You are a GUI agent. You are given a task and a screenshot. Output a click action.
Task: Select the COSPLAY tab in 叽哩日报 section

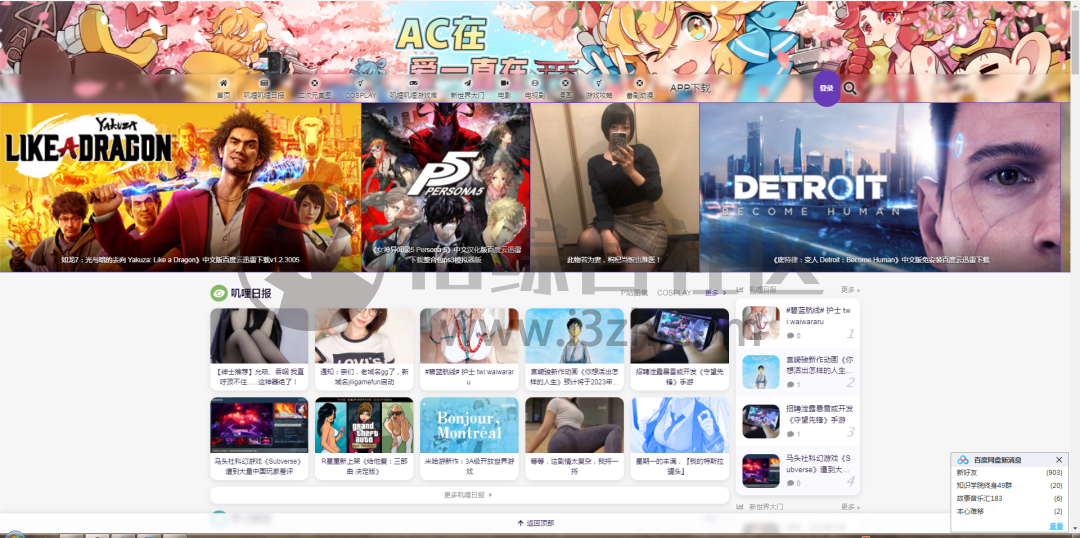pyautogui.click(x=674, y=293)
